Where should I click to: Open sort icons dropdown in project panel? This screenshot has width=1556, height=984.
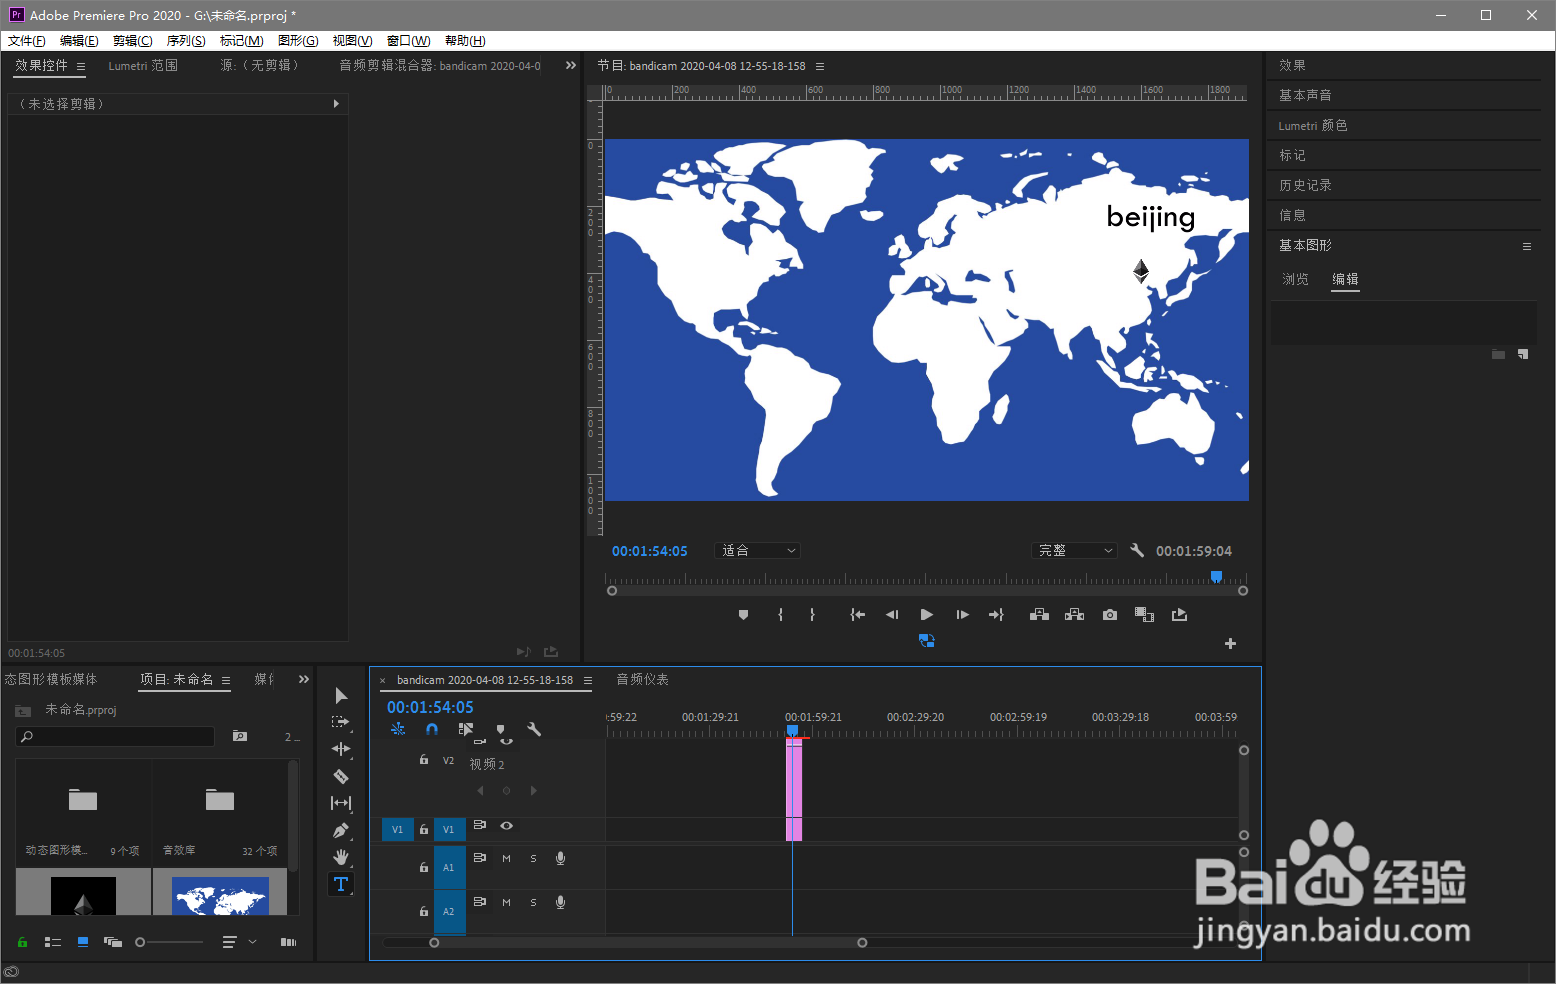click(238, 942)
